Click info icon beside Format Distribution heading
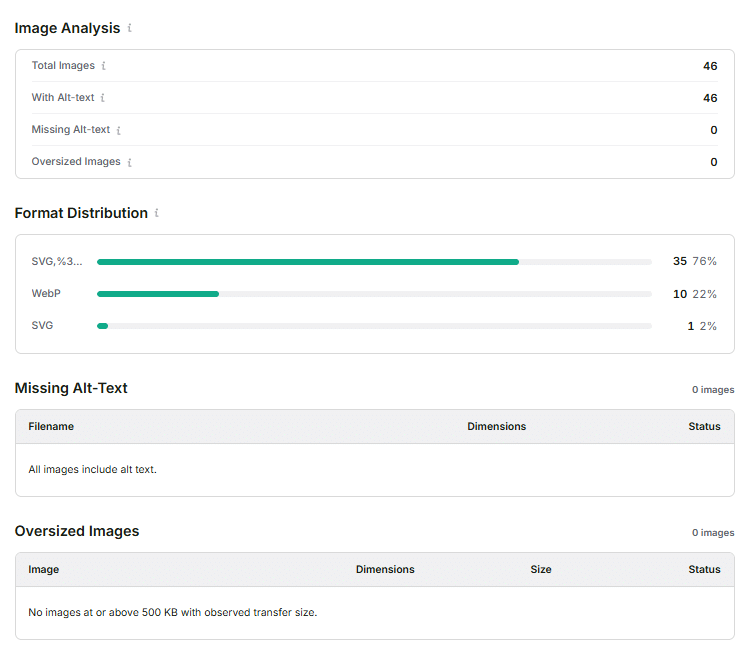 pyautogui.click(x=157, y=213)
